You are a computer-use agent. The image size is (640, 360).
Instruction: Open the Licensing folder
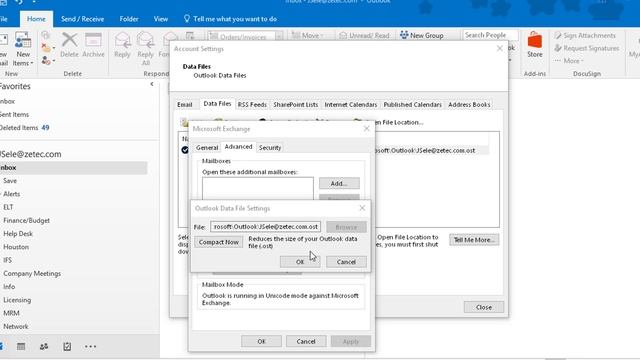(17, 300)
